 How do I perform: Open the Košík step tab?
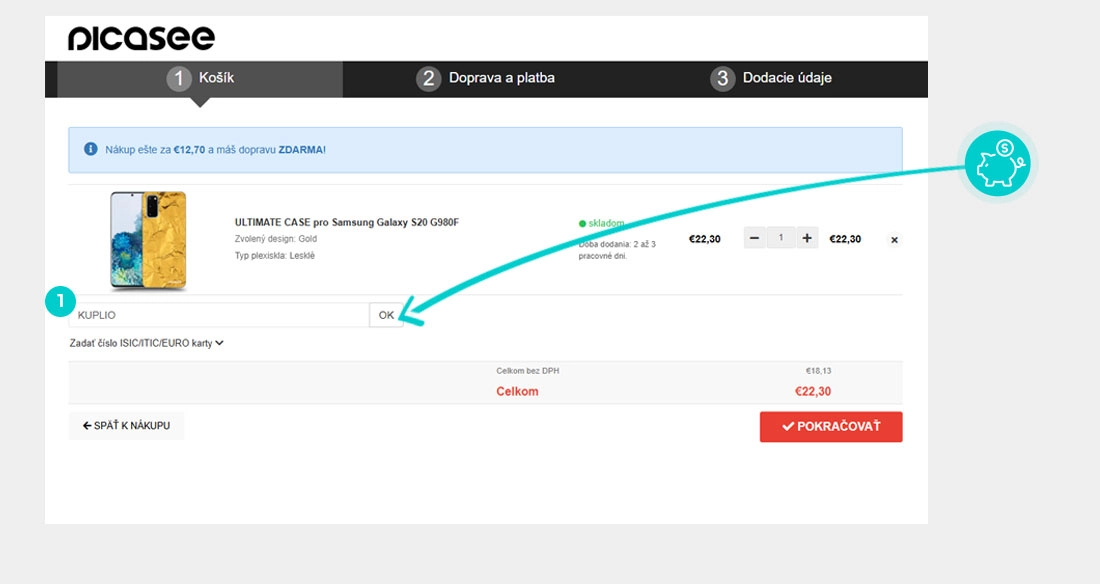200,78
